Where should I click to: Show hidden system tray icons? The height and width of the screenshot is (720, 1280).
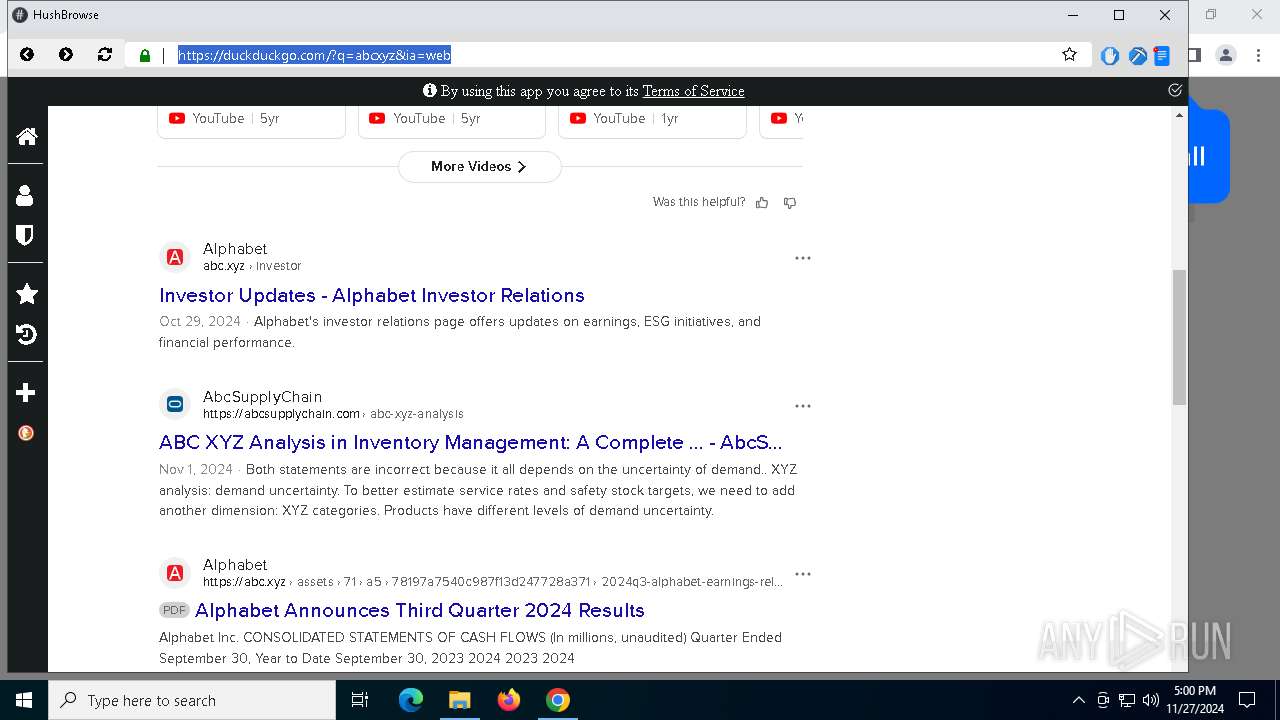[x=1078, y=700]
